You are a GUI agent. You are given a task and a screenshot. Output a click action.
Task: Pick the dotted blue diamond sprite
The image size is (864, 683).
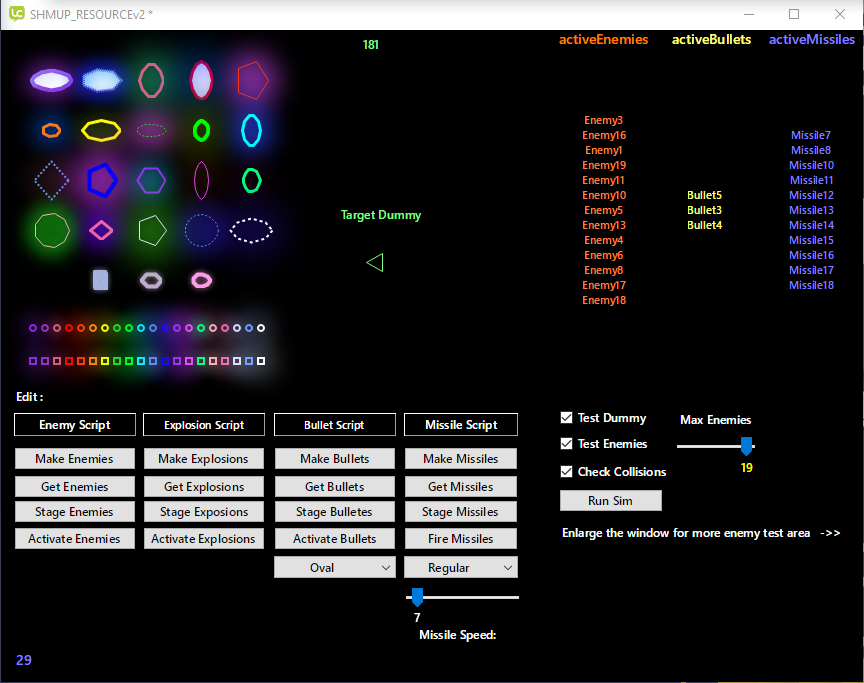tap(51, 180)
